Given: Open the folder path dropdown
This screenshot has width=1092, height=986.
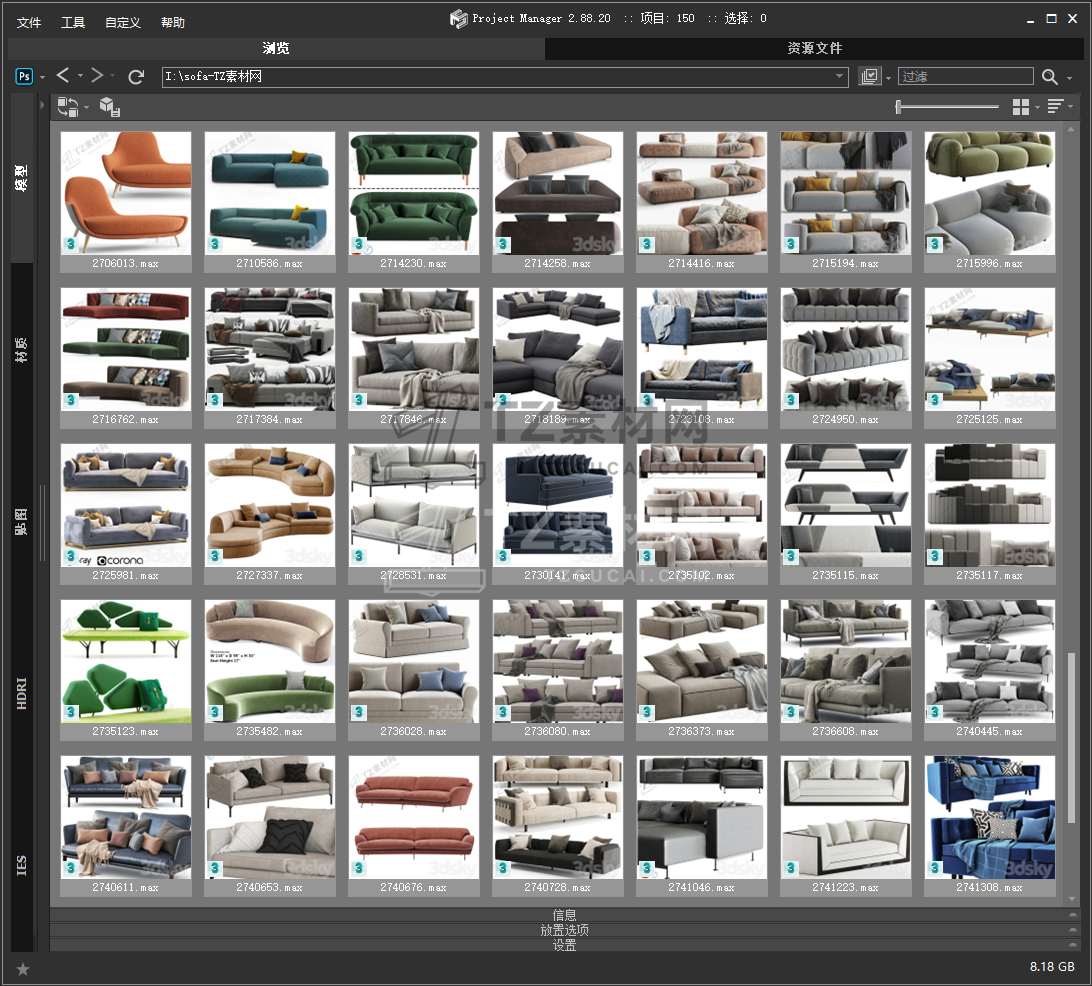Looking at the screenshot, I should pos(840,77).
